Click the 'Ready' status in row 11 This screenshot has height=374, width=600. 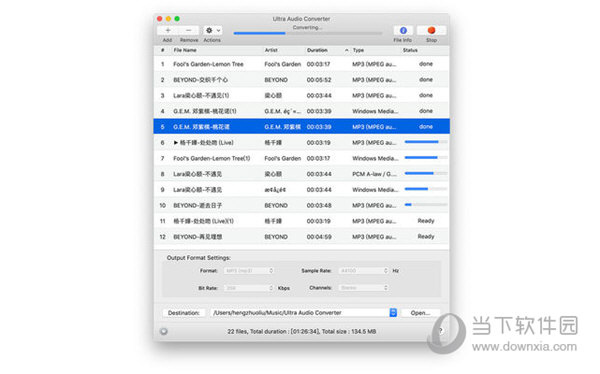point(426,221)
